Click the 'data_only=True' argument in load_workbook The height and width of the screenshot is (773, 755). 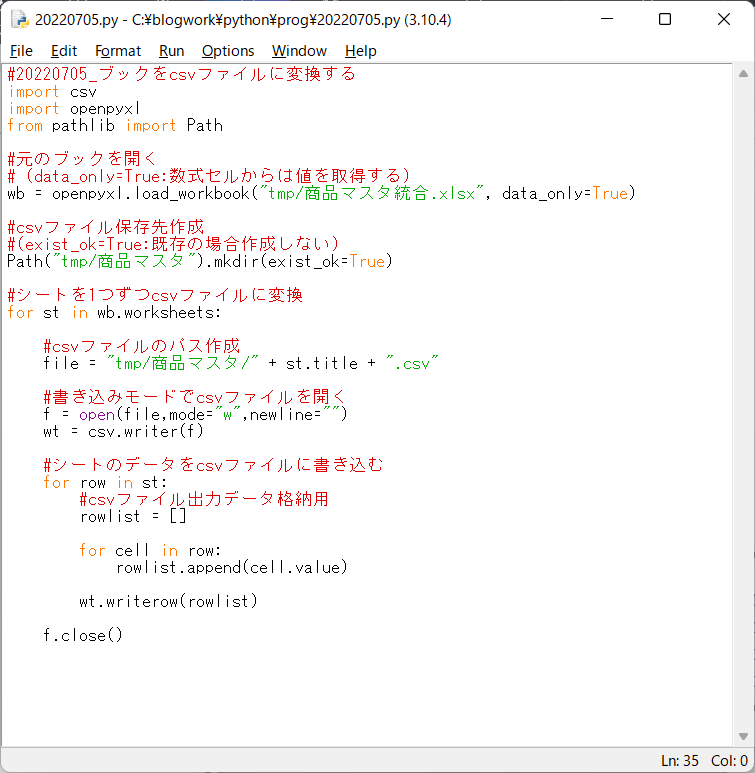click(565, 193)
